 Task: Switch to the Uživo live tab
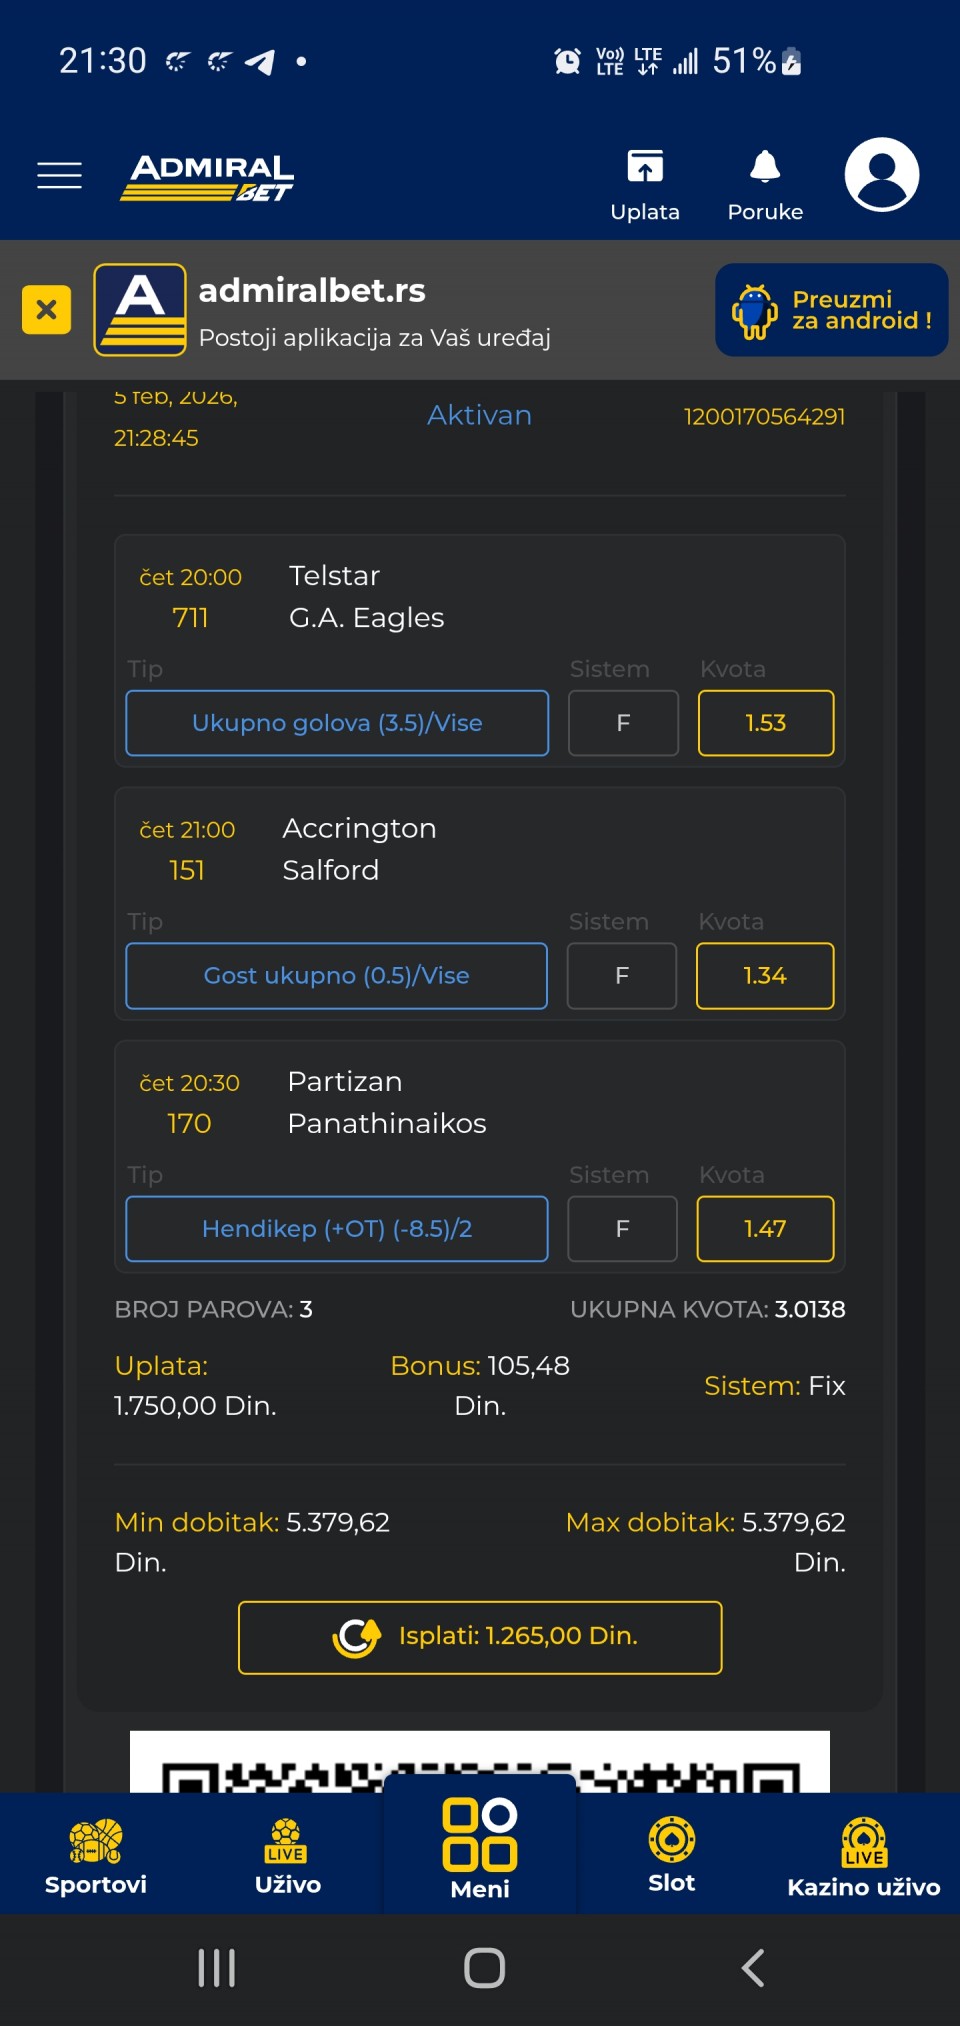(288, 1856)
